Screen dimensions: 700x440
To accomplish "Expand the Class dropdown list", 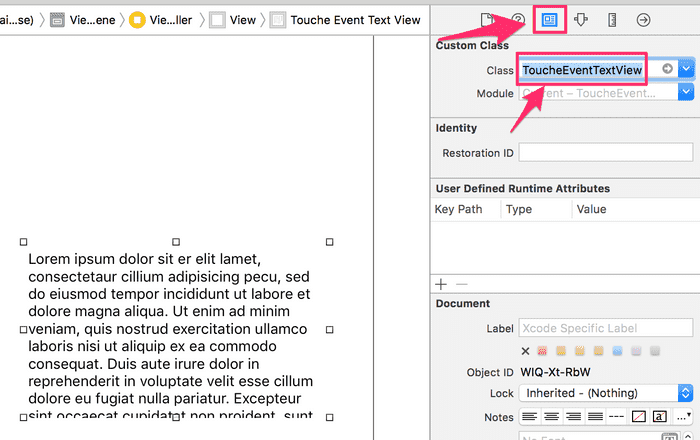I will pyautogui.click(x=686, y=69).
